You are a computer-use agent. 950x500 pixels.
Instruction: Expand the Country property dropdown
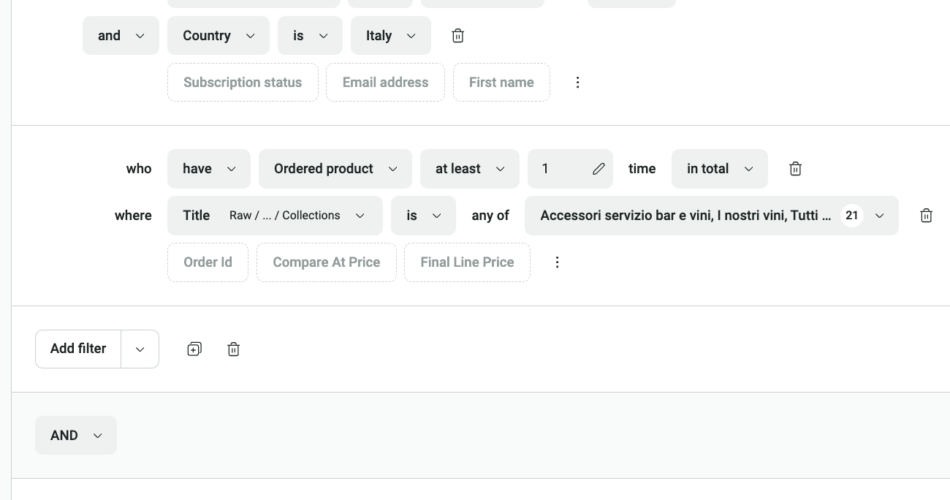pyautogui.click(x=218, y=36)
